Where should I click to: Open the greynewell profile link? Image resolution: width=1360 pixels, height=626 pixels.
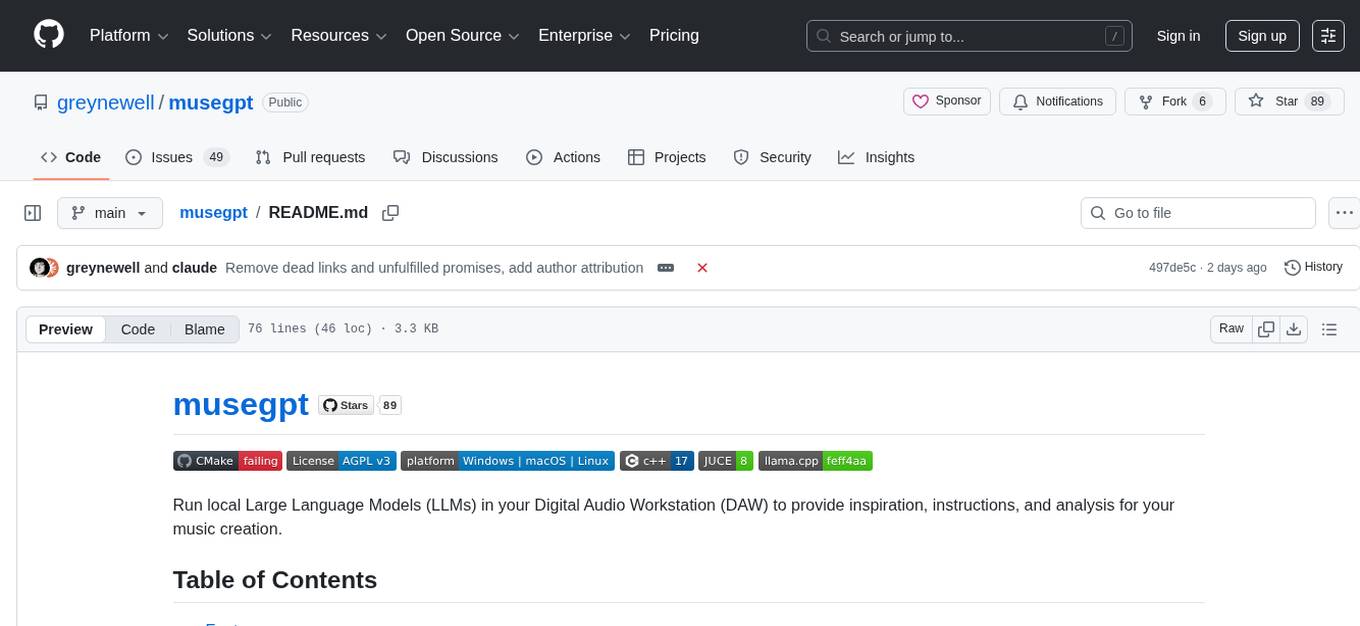click(105, 102)
